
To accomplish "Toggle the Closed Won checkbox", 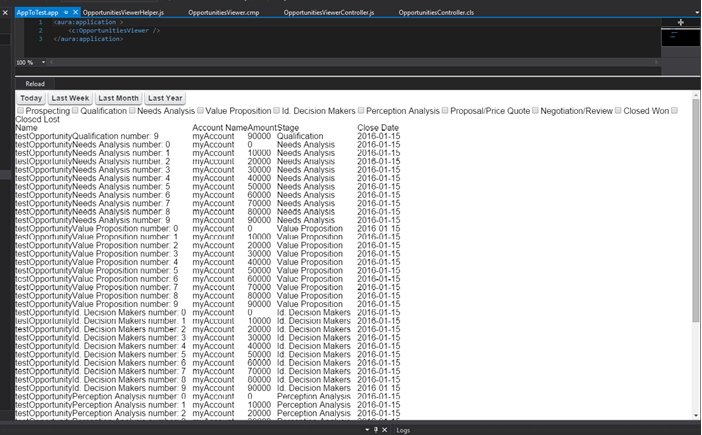I will pos(618,110).
